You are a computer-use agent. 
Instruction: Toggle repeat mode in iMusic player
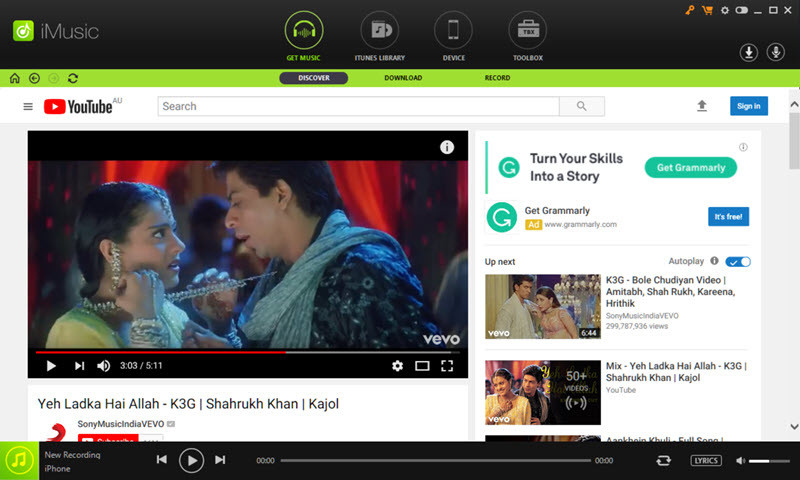(x=663, y=461)
